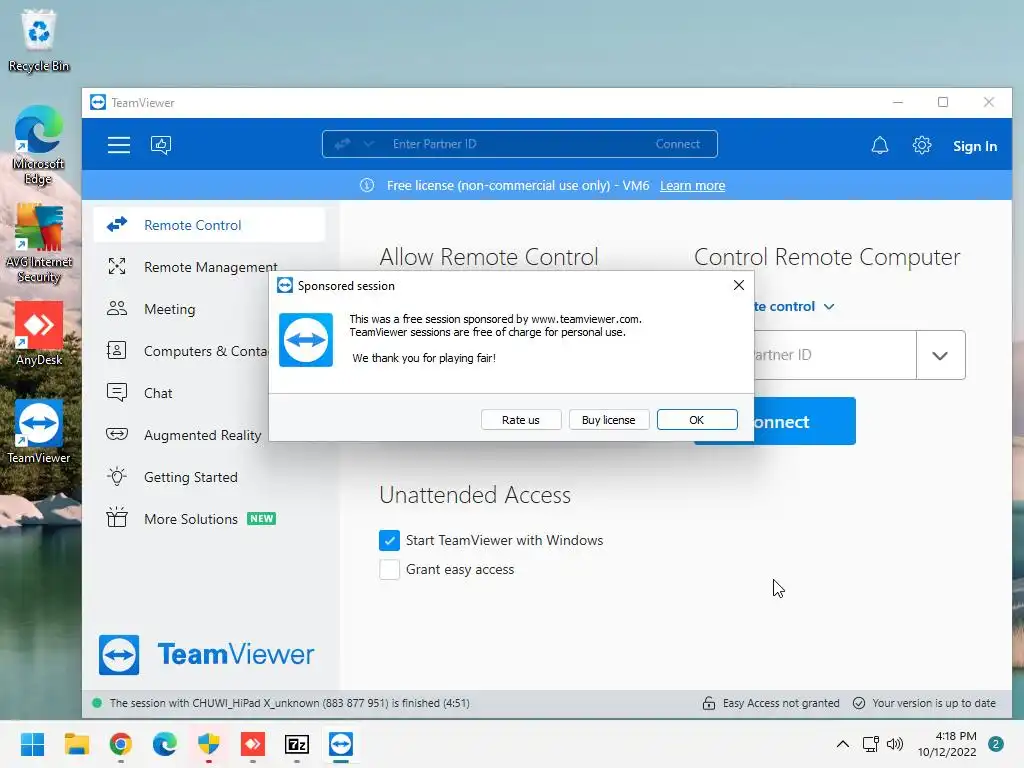
Task: Open Windows Security from the taskbar
Action: 209,744
